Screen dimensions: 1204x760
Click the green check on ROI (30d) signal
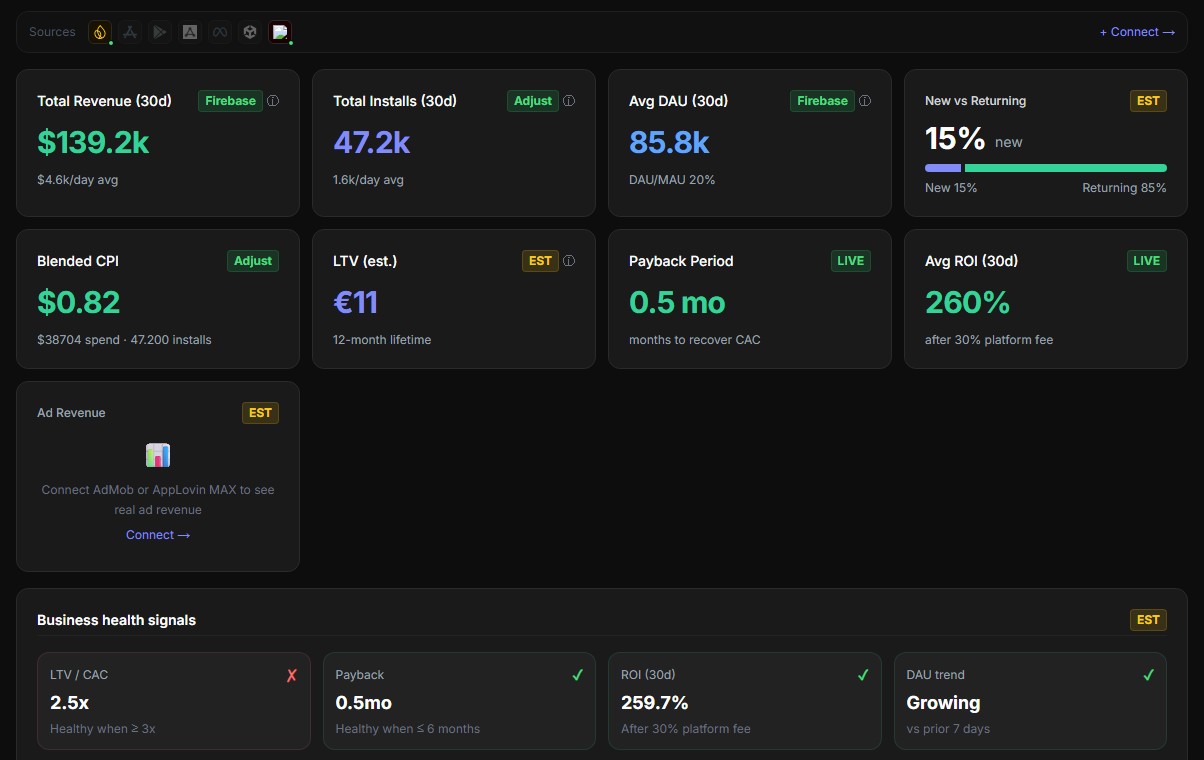863,676
